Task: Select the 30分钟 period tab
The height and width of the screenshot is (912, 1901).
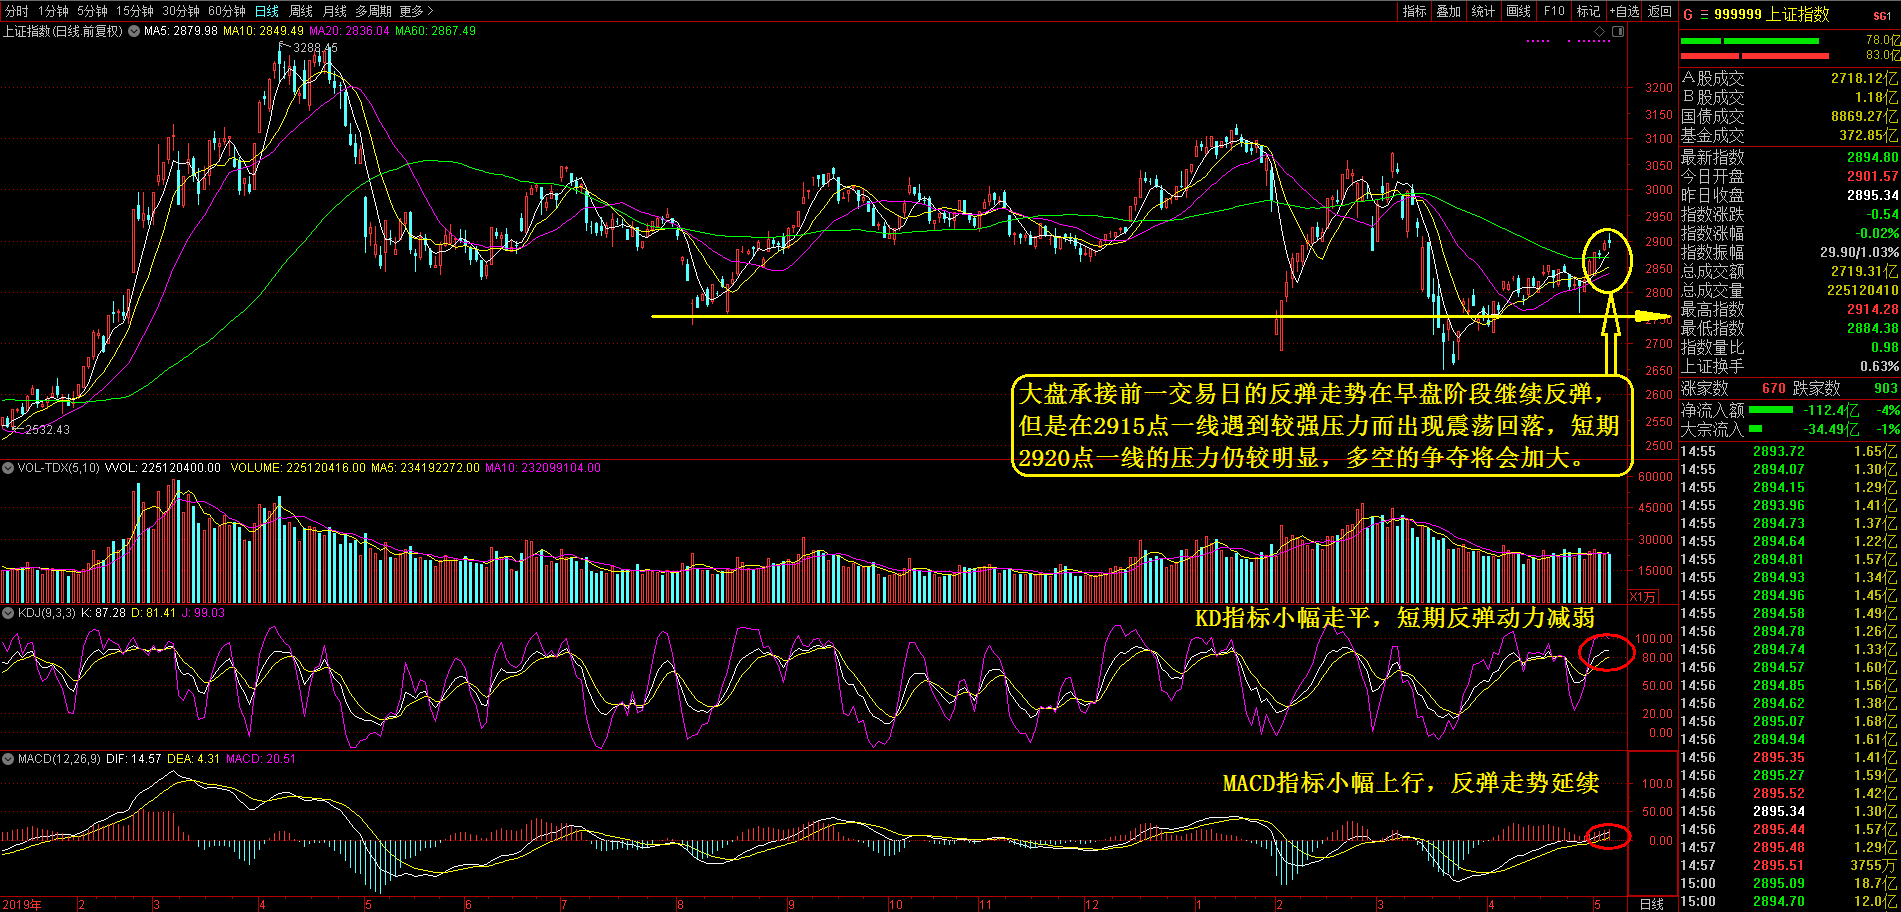Action: pyautogui.click(x=181, y=11)
